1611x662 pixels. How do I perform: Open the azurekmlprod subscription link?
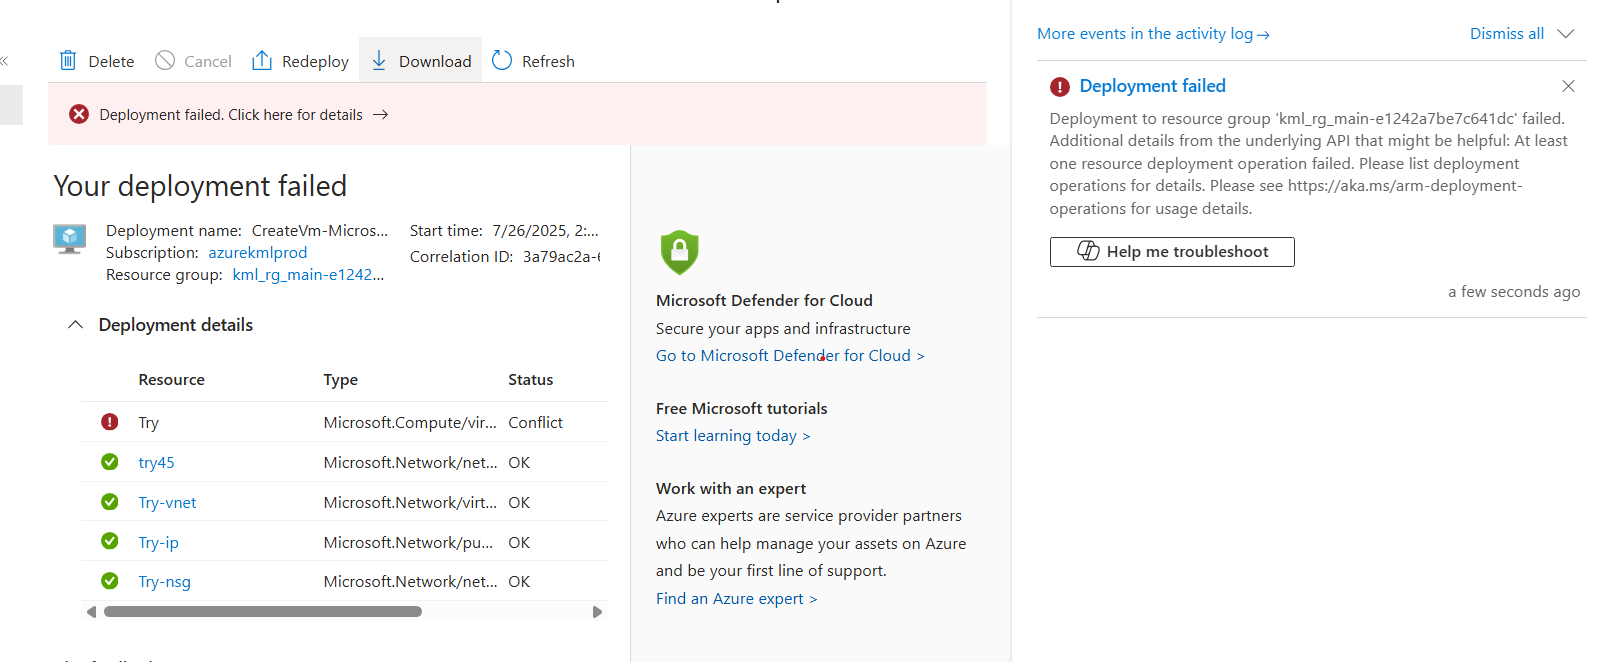pyautogui.click(x=258, y=253)
